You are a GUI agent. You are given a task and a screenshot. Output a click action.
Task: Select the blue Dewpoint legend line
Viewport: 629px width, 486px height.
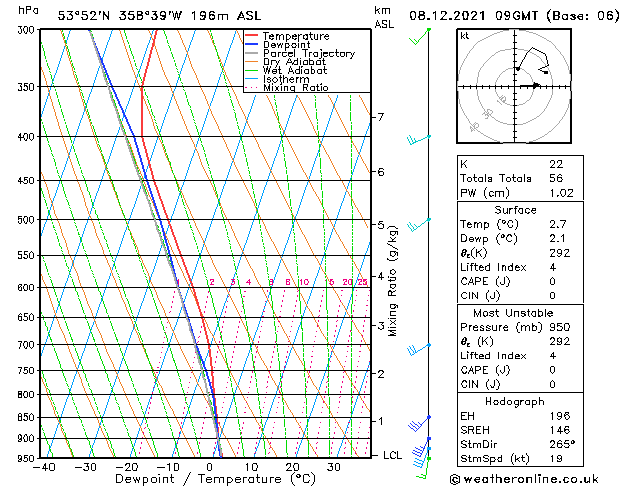(x=252, y=45)
